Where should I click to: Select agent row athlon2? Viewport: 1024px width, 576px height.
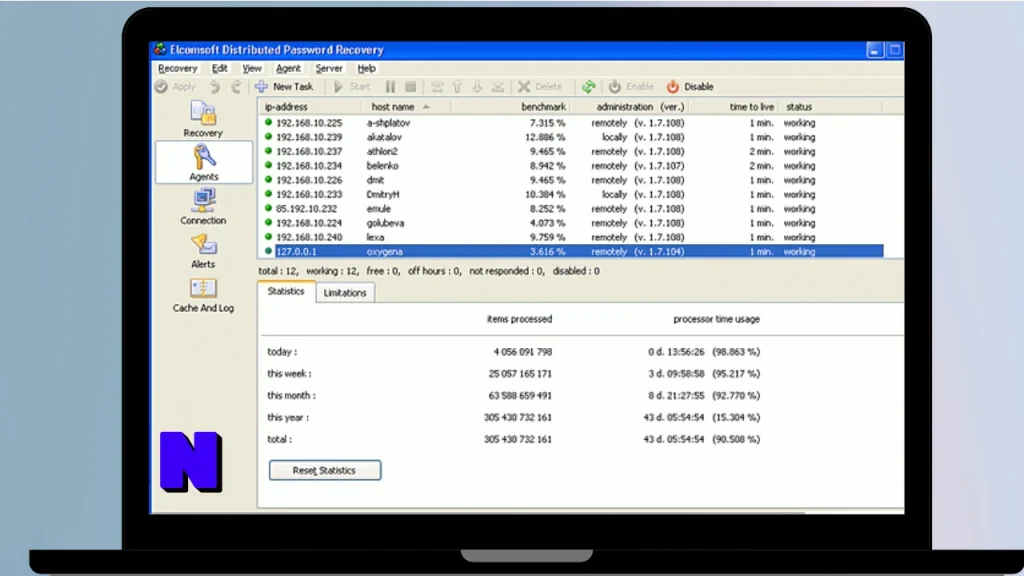(x=571, y=152)
